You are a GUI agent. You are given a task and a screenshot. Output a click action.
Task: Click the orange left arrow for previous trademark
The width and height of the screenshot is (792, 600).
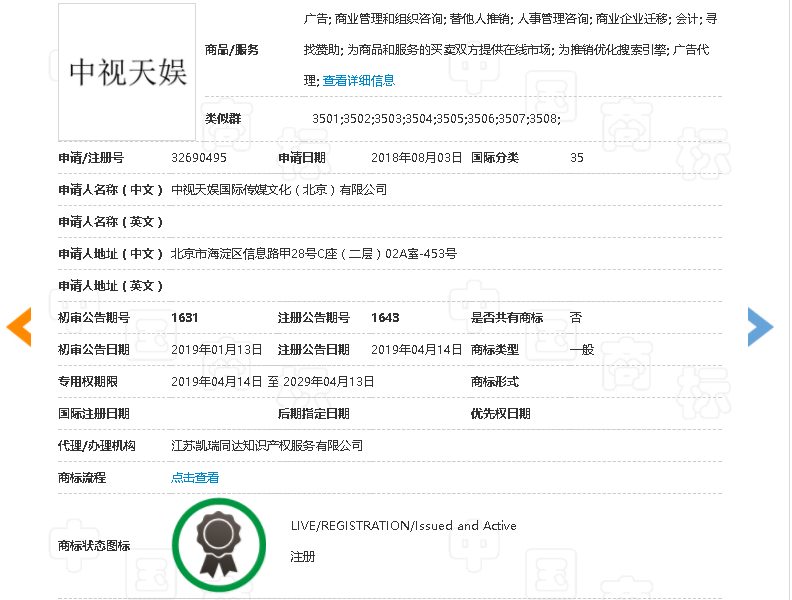(19, 326)
